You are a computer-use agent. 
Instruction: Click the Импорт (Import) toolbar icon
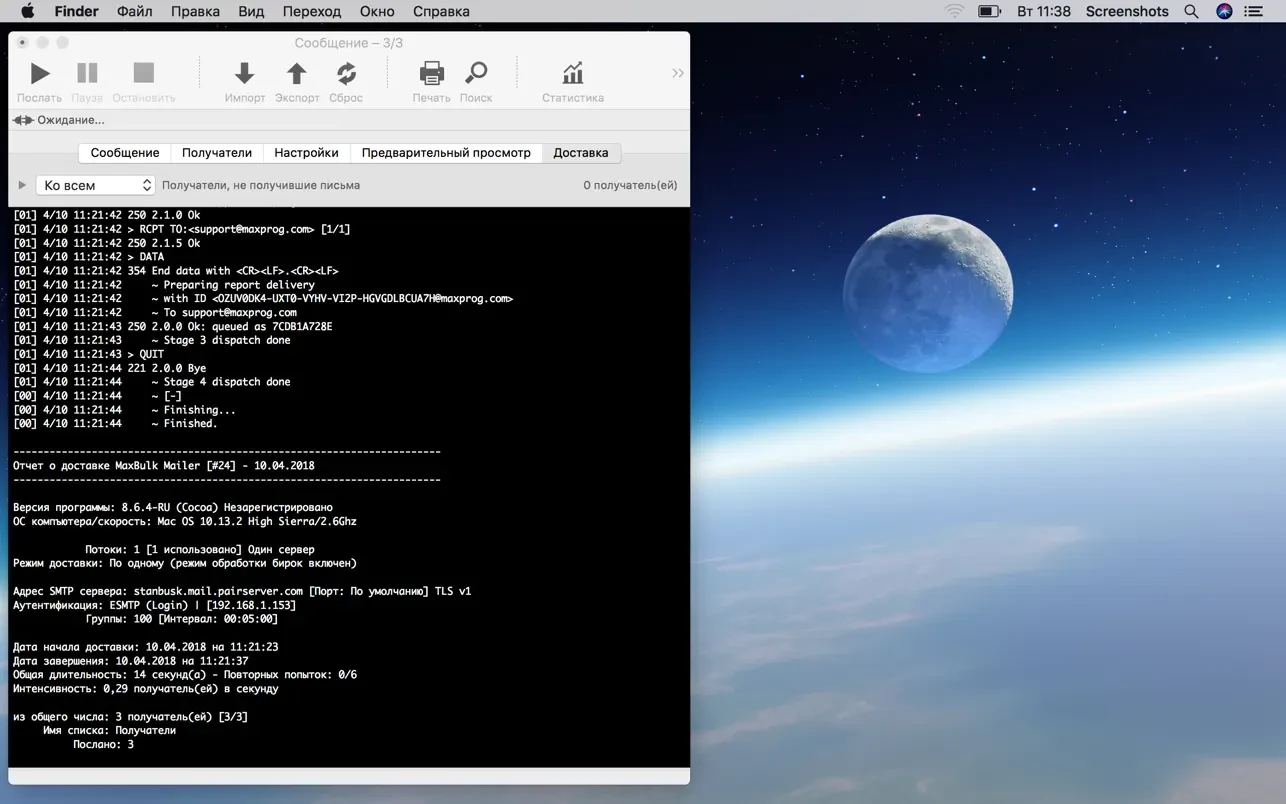[244, 74]
